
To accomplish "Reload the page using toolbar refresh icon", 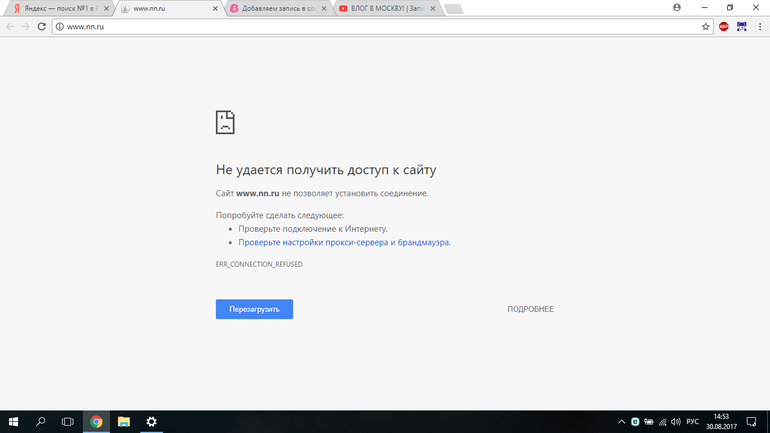I will [42, 27].
